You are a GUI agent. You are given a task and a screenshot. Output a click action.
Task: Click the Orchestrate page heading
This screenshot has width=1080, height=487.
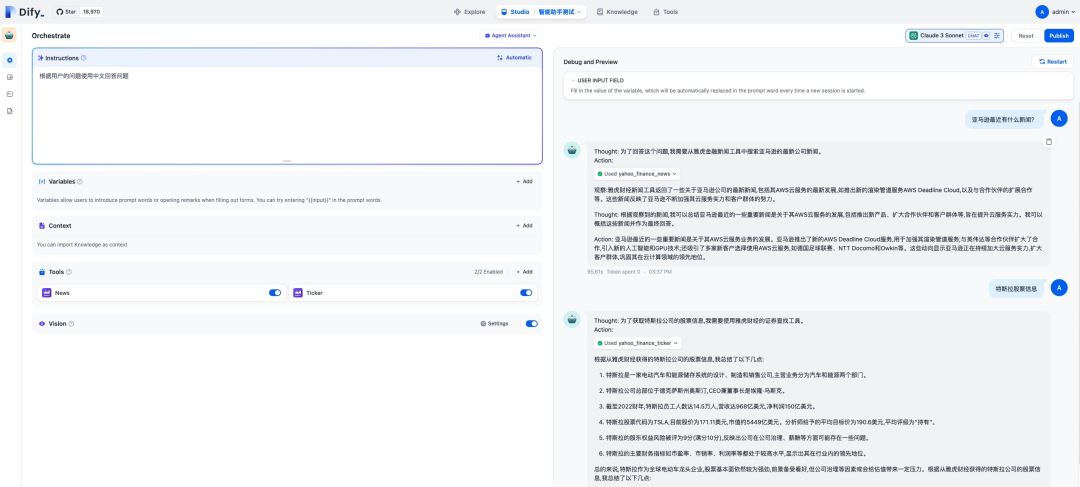51,35
